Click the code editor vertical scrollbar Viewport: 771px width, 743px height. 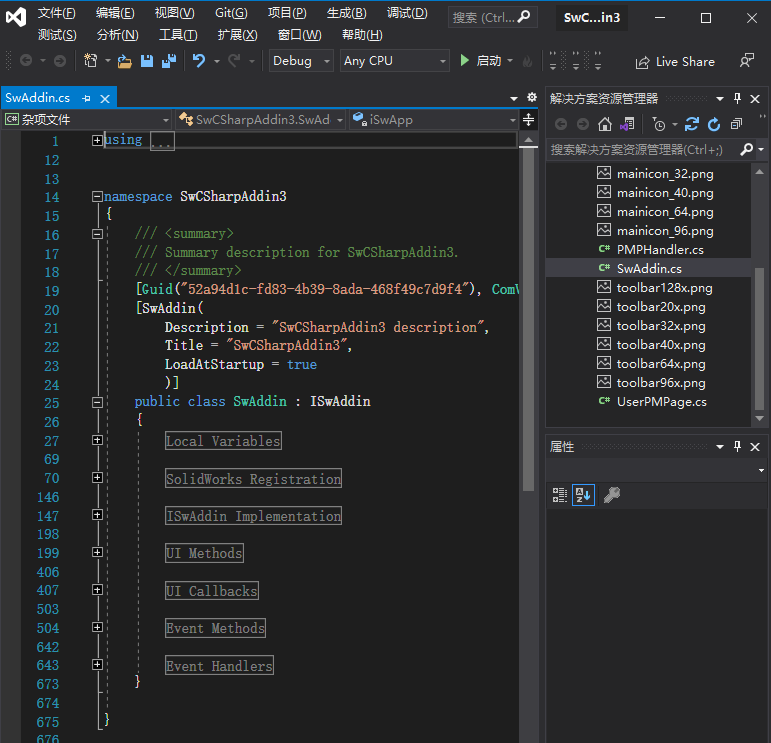pos(528,320)
